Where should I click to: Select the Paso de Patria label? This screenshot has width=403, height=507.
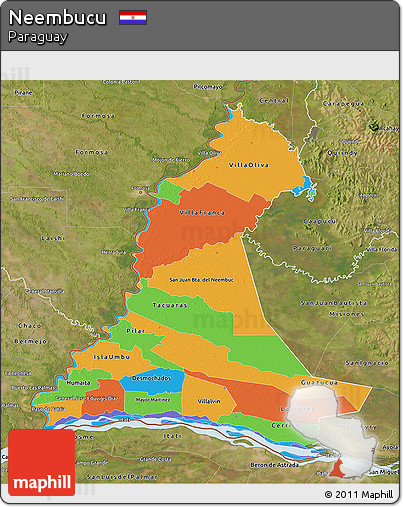pos(49,409)
